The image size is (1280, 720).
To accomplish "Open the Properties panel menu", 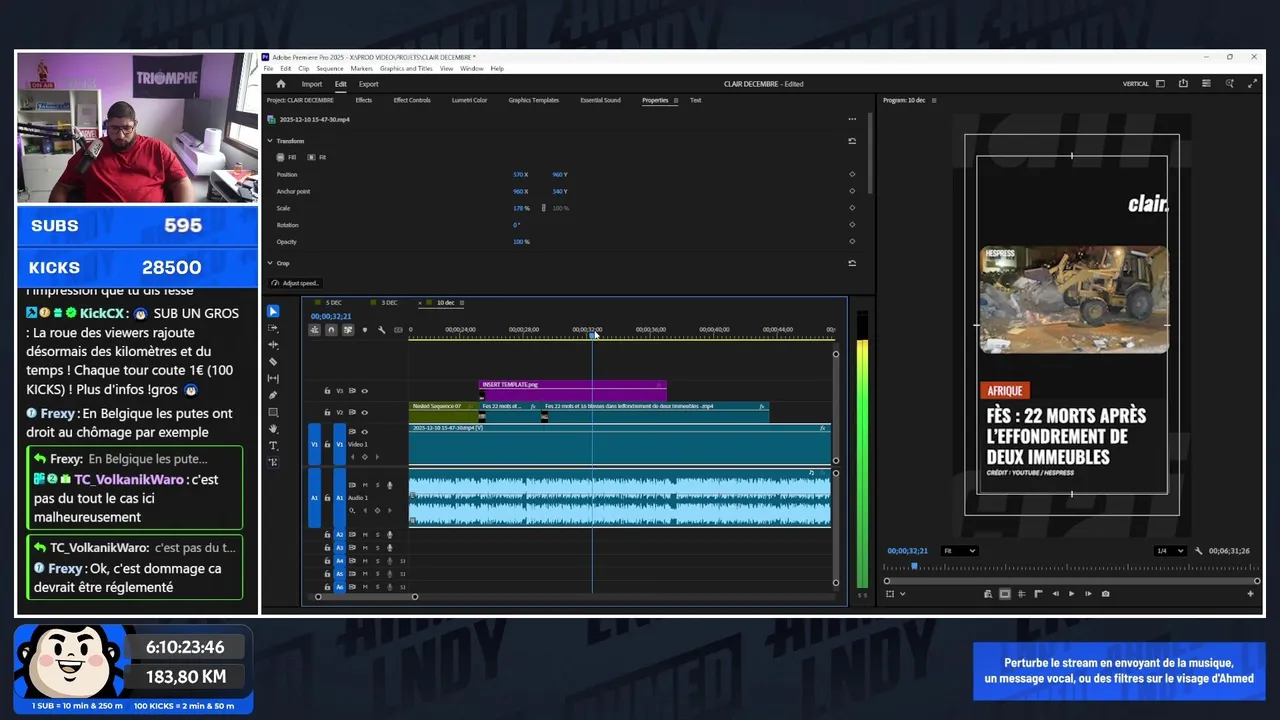I will (x=676, y=100).
